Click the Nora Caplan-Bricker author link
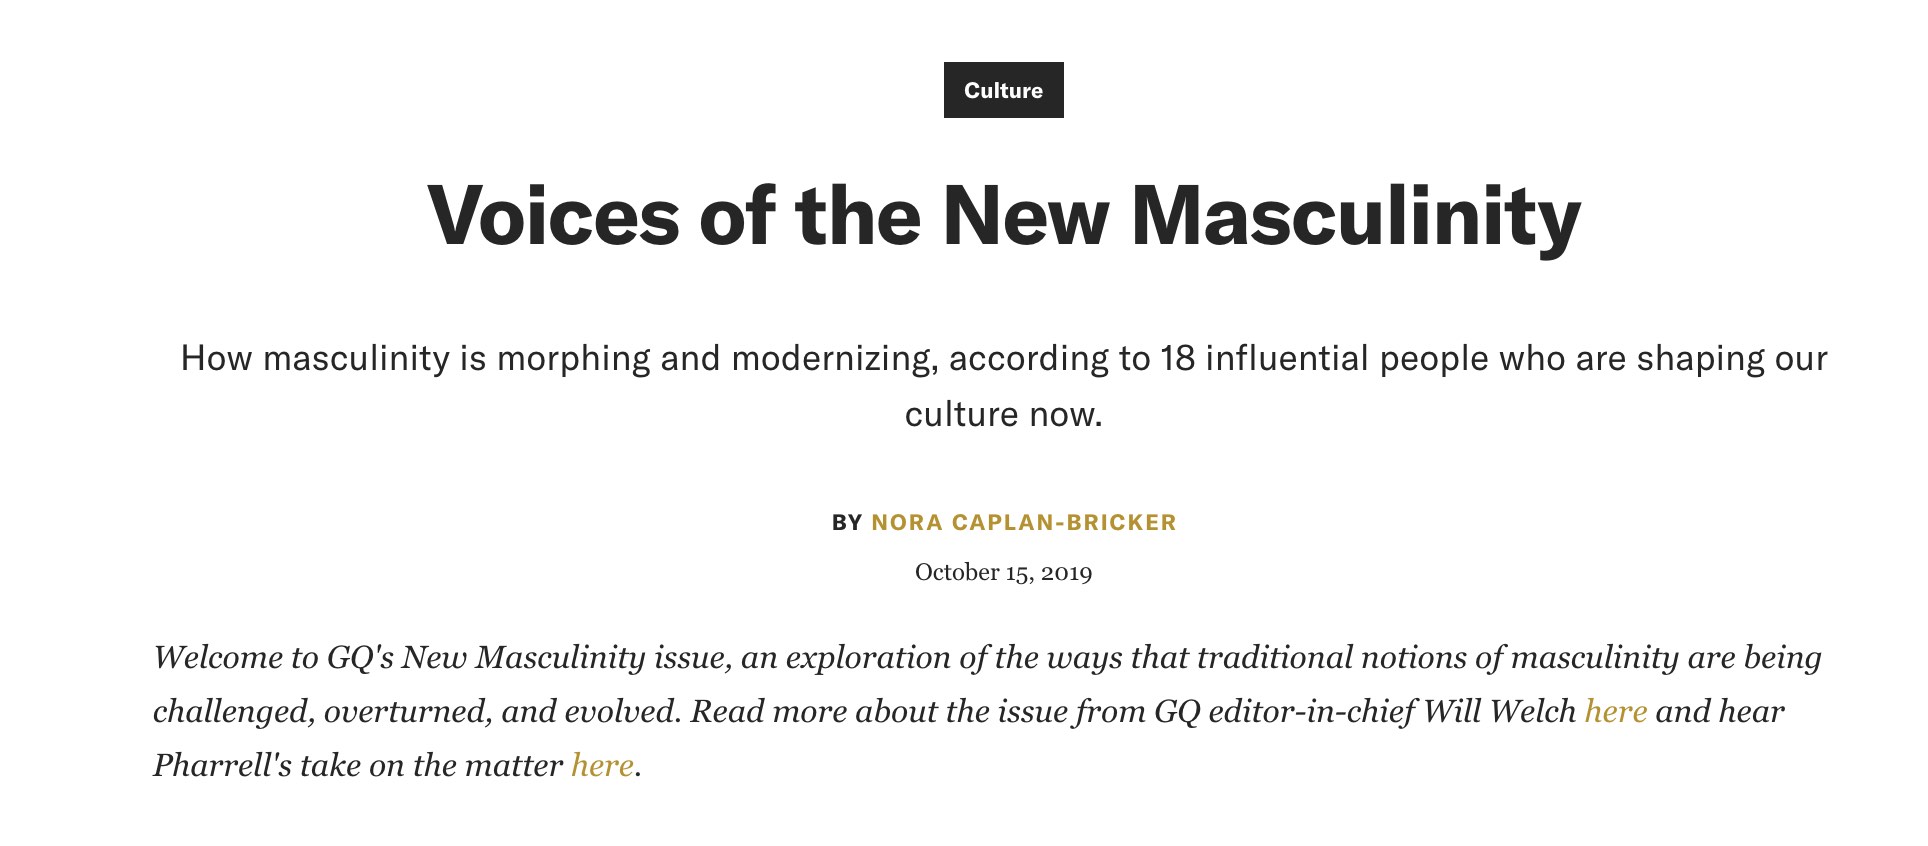 (x=1023, y=522)
